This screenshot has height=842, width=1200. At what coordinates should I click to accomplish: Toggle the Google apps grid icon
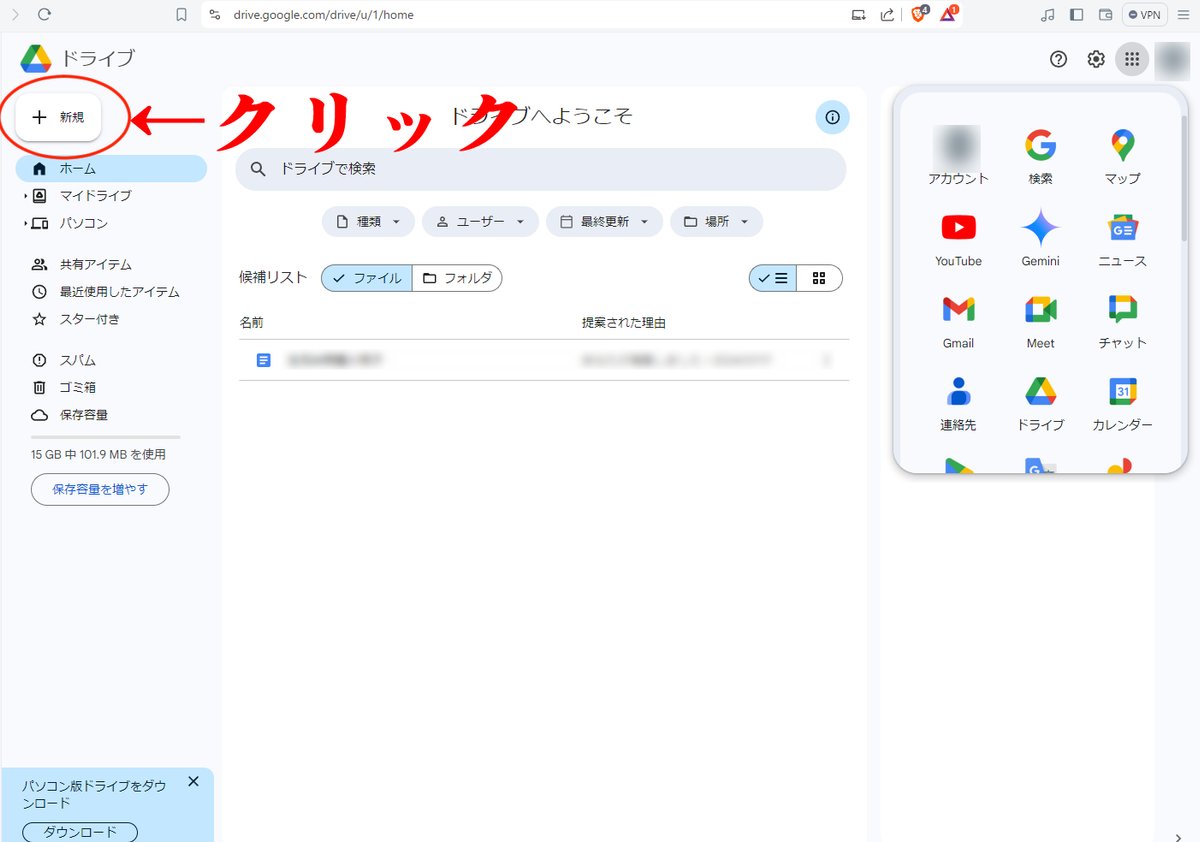1132,59
